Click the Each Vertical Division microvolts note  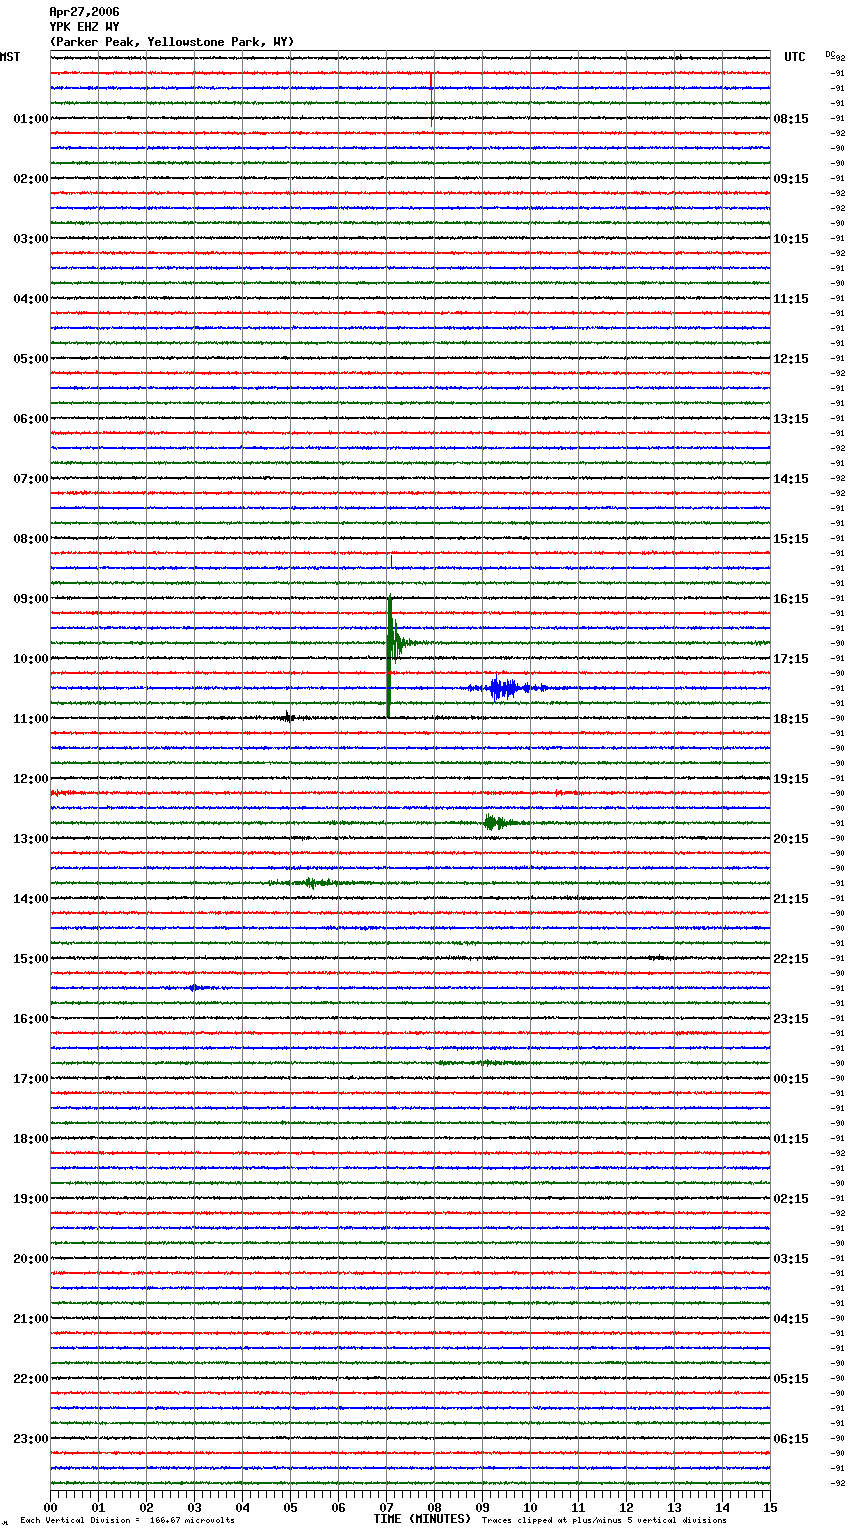click(128, 1520)
